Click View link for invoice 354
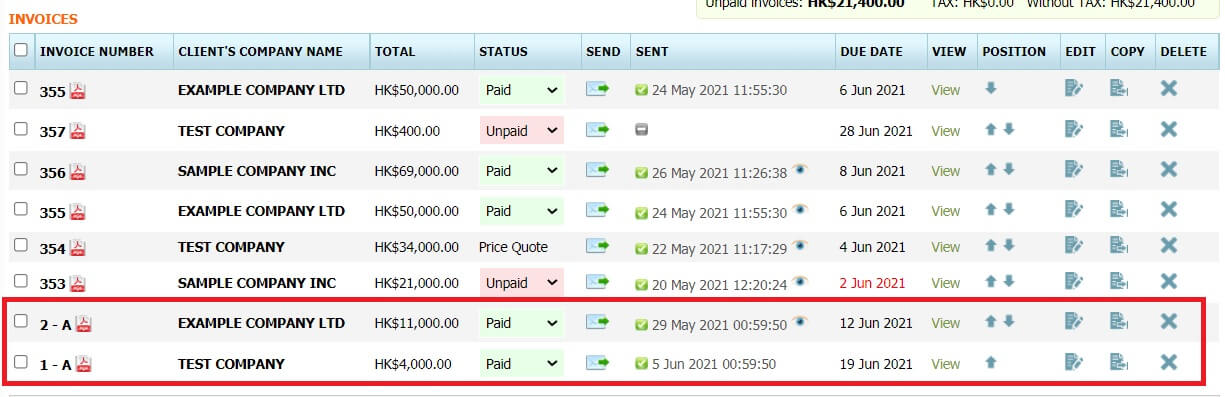The image size is (1225, 397). pos(945,247)
